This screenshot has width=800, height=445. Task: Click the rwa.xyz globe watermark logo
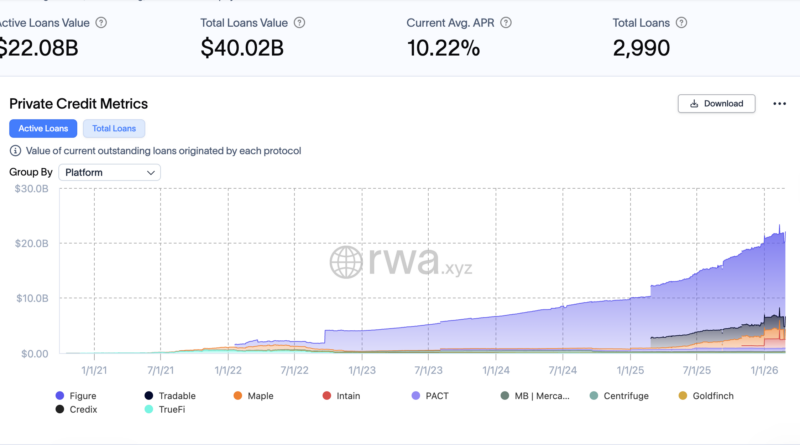349,263
